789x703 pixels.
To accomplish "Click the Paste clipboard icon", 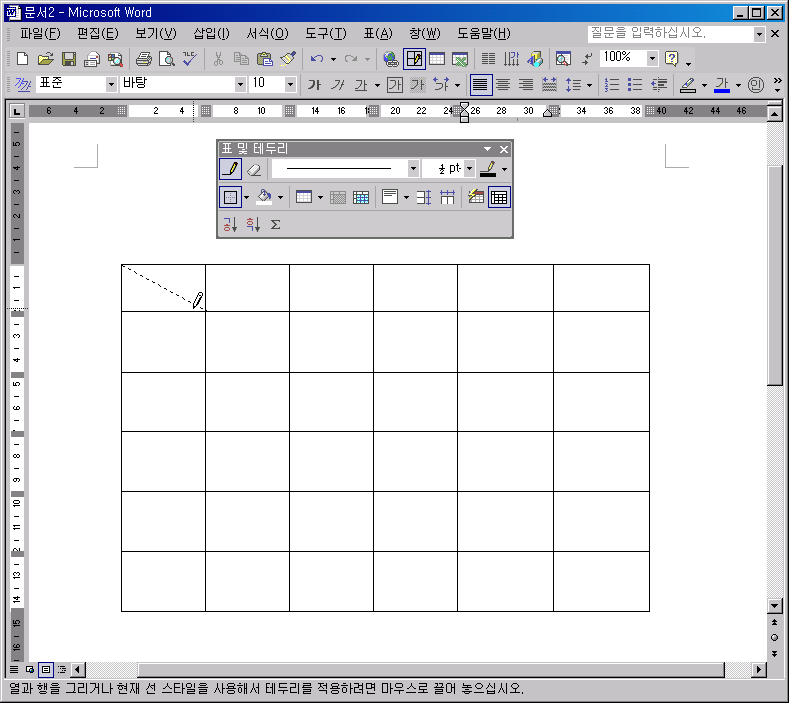I will tap(265, 59).
